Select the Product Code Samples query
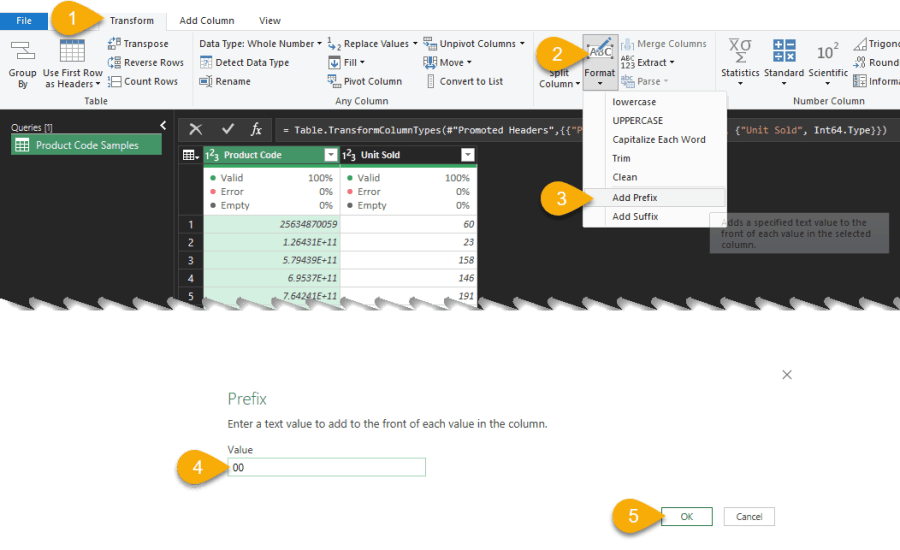Viewport: 900px width, 550px height. click(x=87, y=145)
